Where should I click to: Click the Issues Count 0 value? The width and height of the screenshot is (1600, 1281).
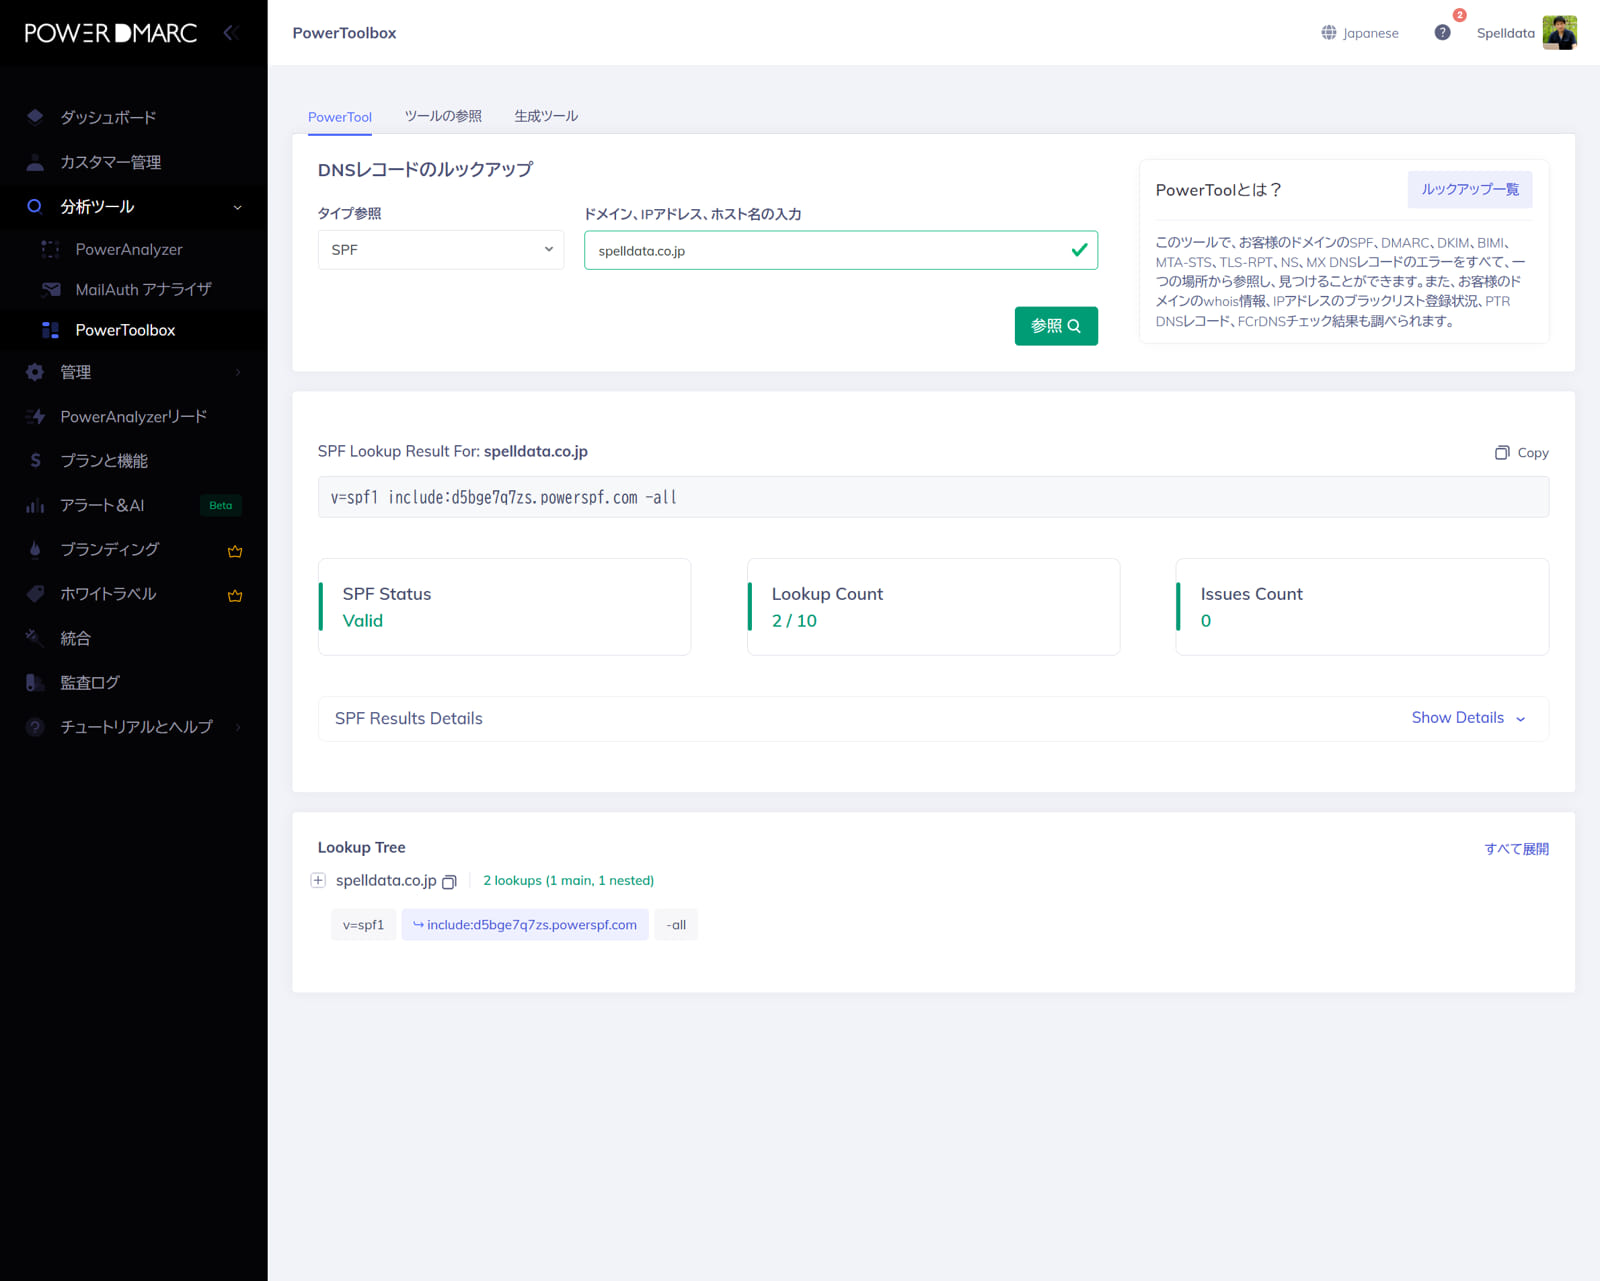tap(1206, 621)
